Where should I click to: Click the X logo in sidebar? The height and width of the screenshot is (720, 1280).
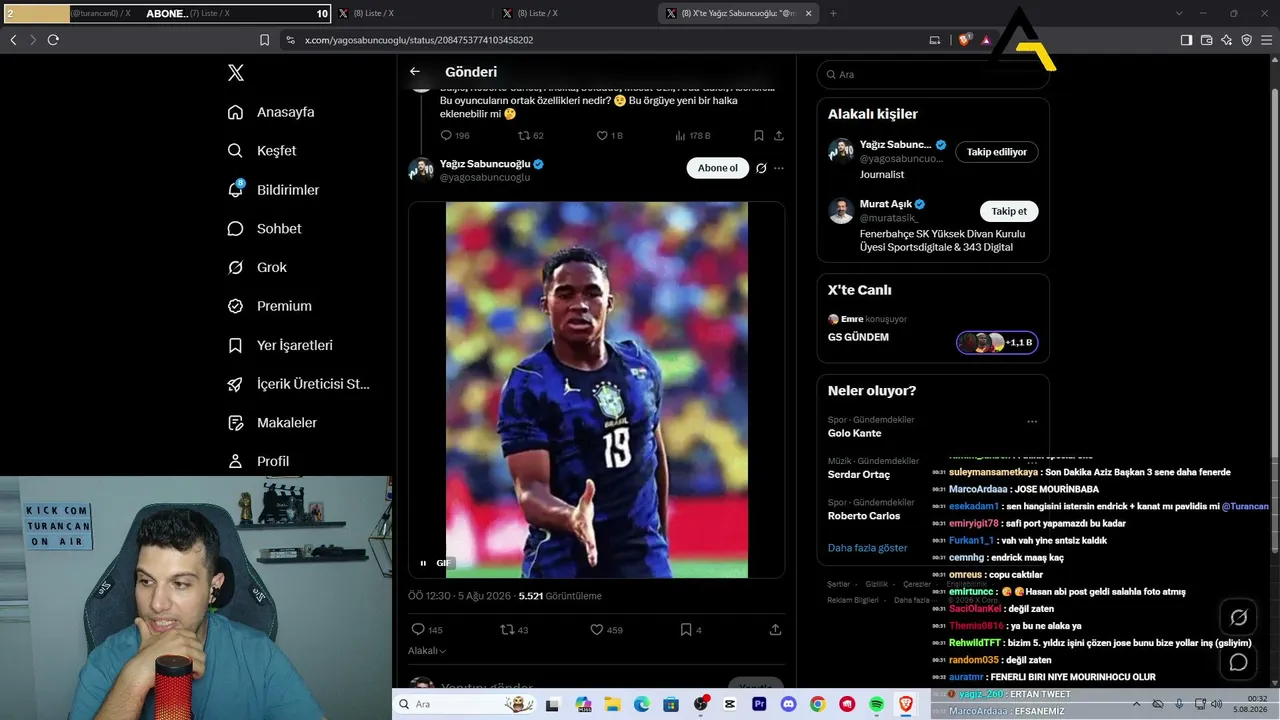(236, 73)
